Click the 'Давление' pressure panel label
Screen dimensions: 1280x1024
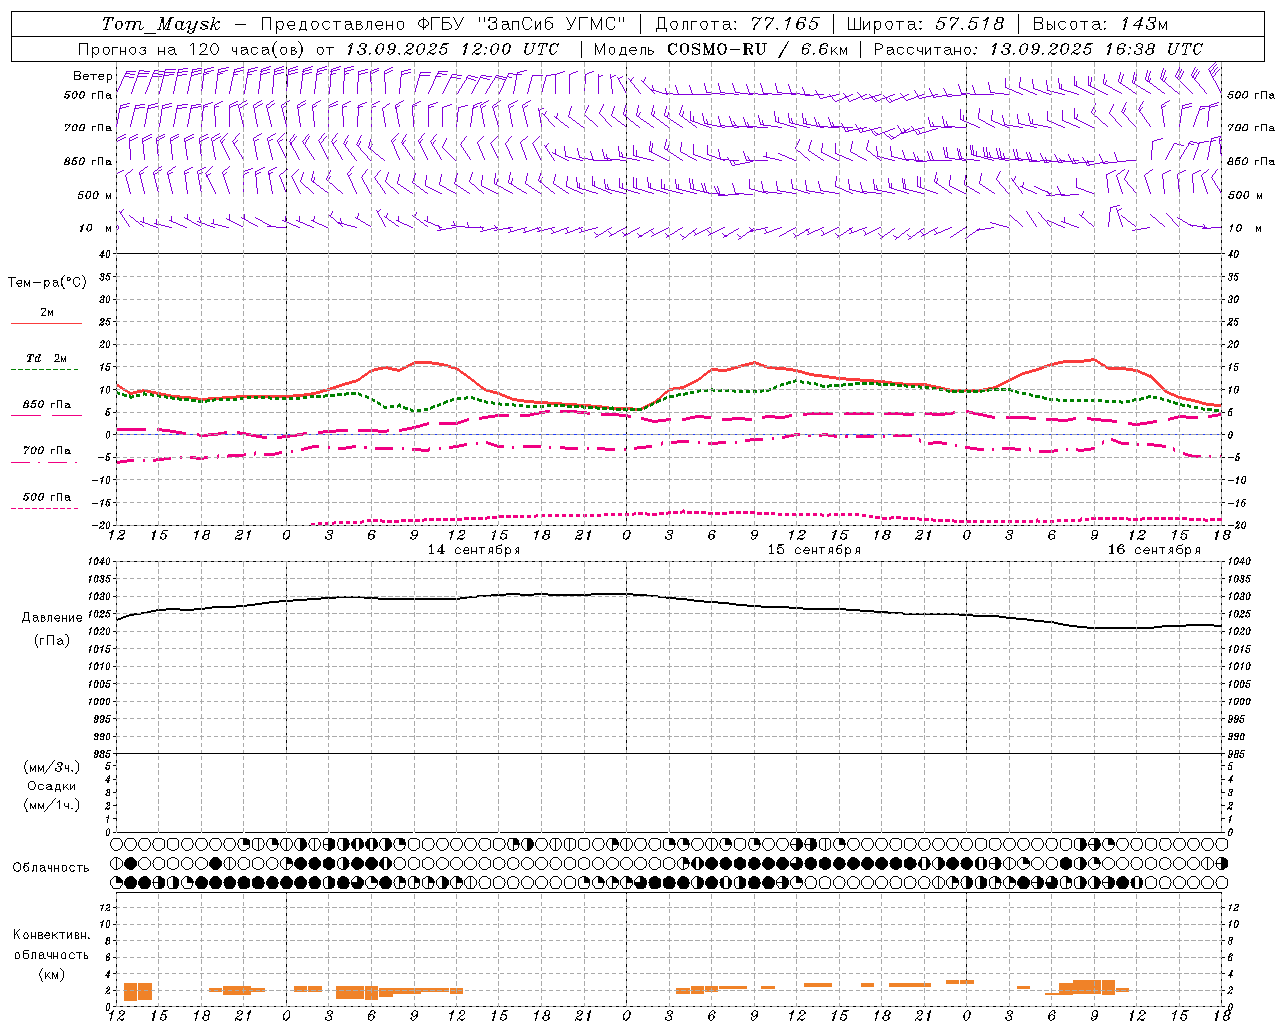[x=52, y=618]
